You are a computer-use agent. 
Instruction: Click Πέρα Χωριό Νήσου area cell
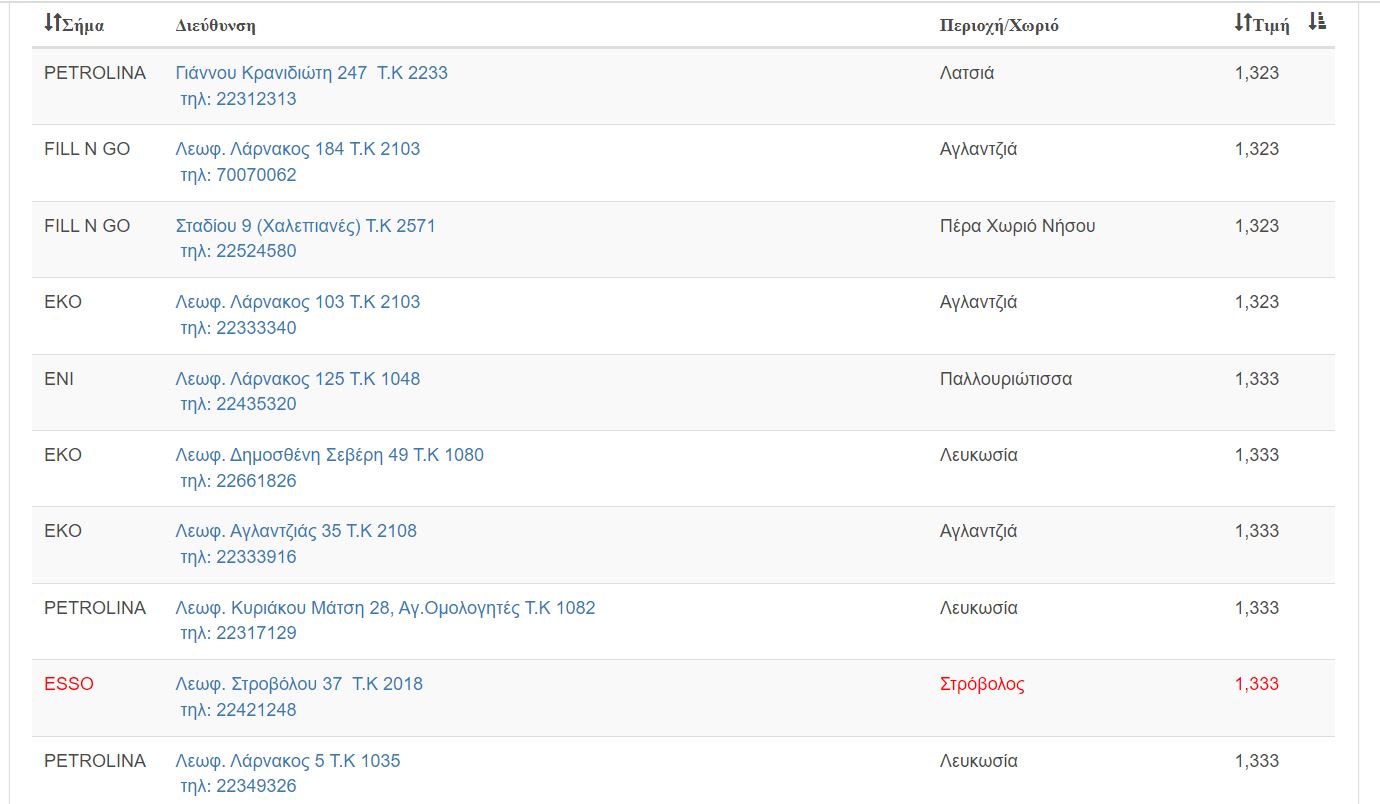[x=1018, y=226]
